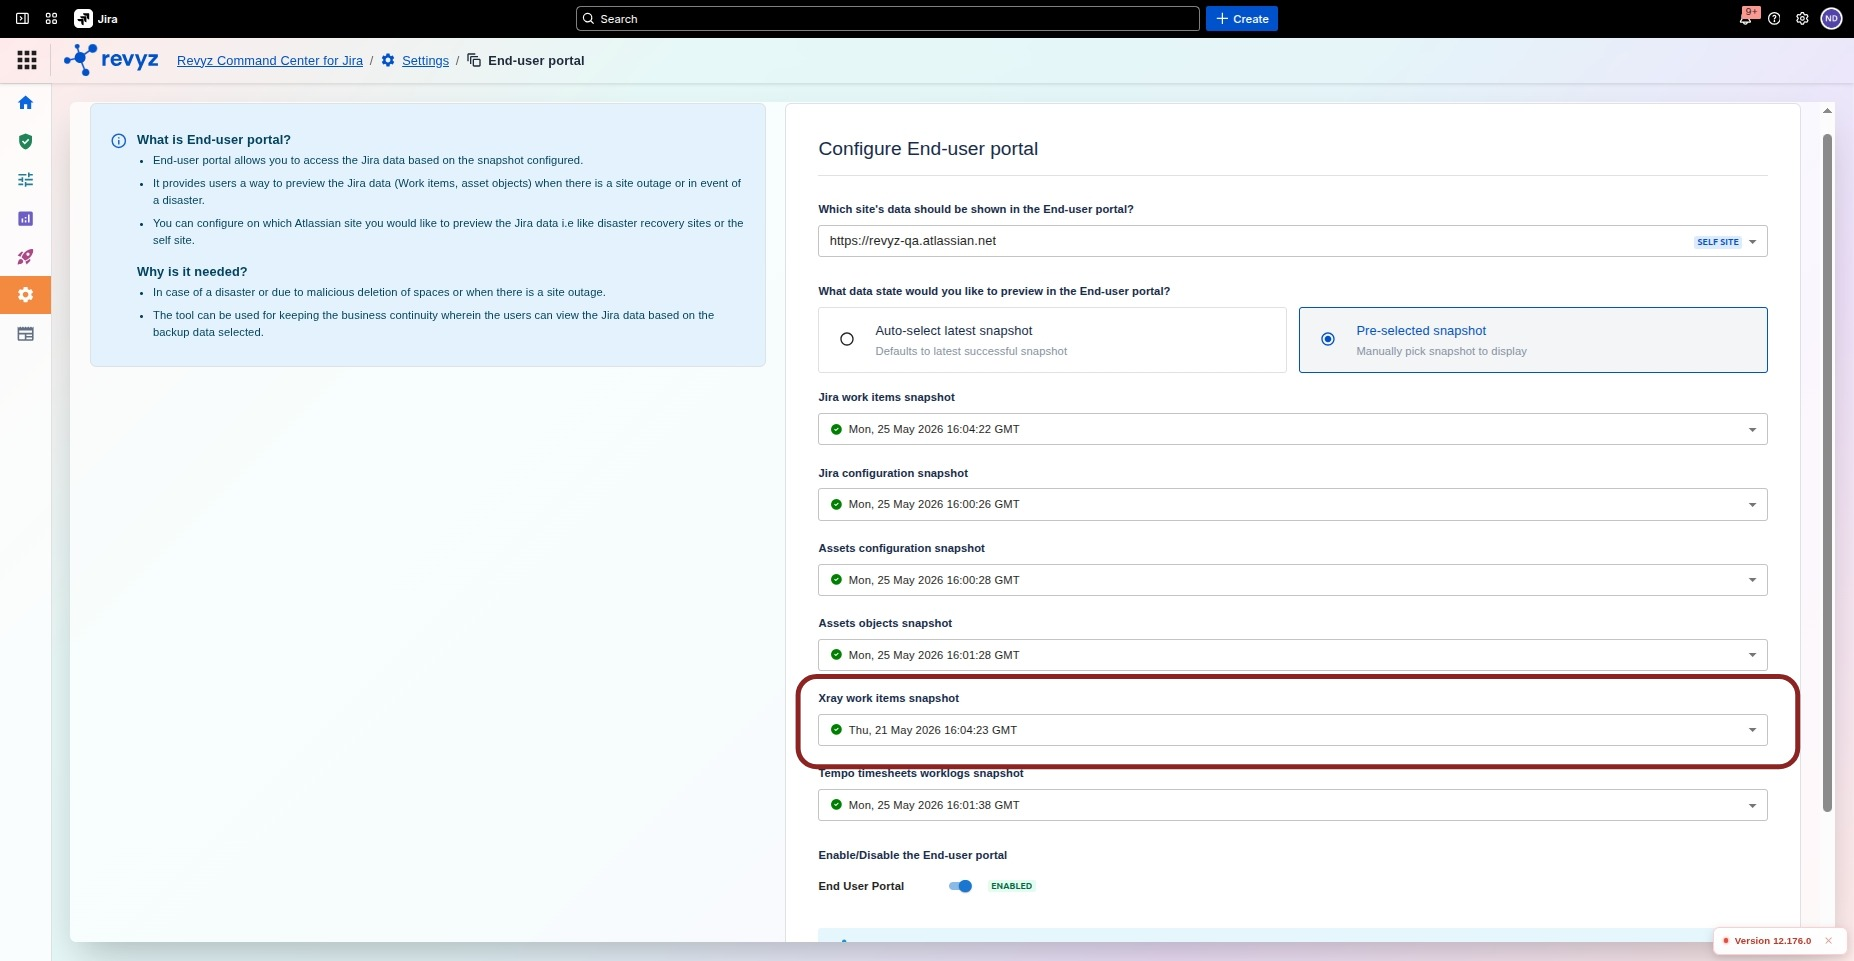Expand Assets objects snapshot dropdown
This screenshot has height=961, width=1854.
1292,655
